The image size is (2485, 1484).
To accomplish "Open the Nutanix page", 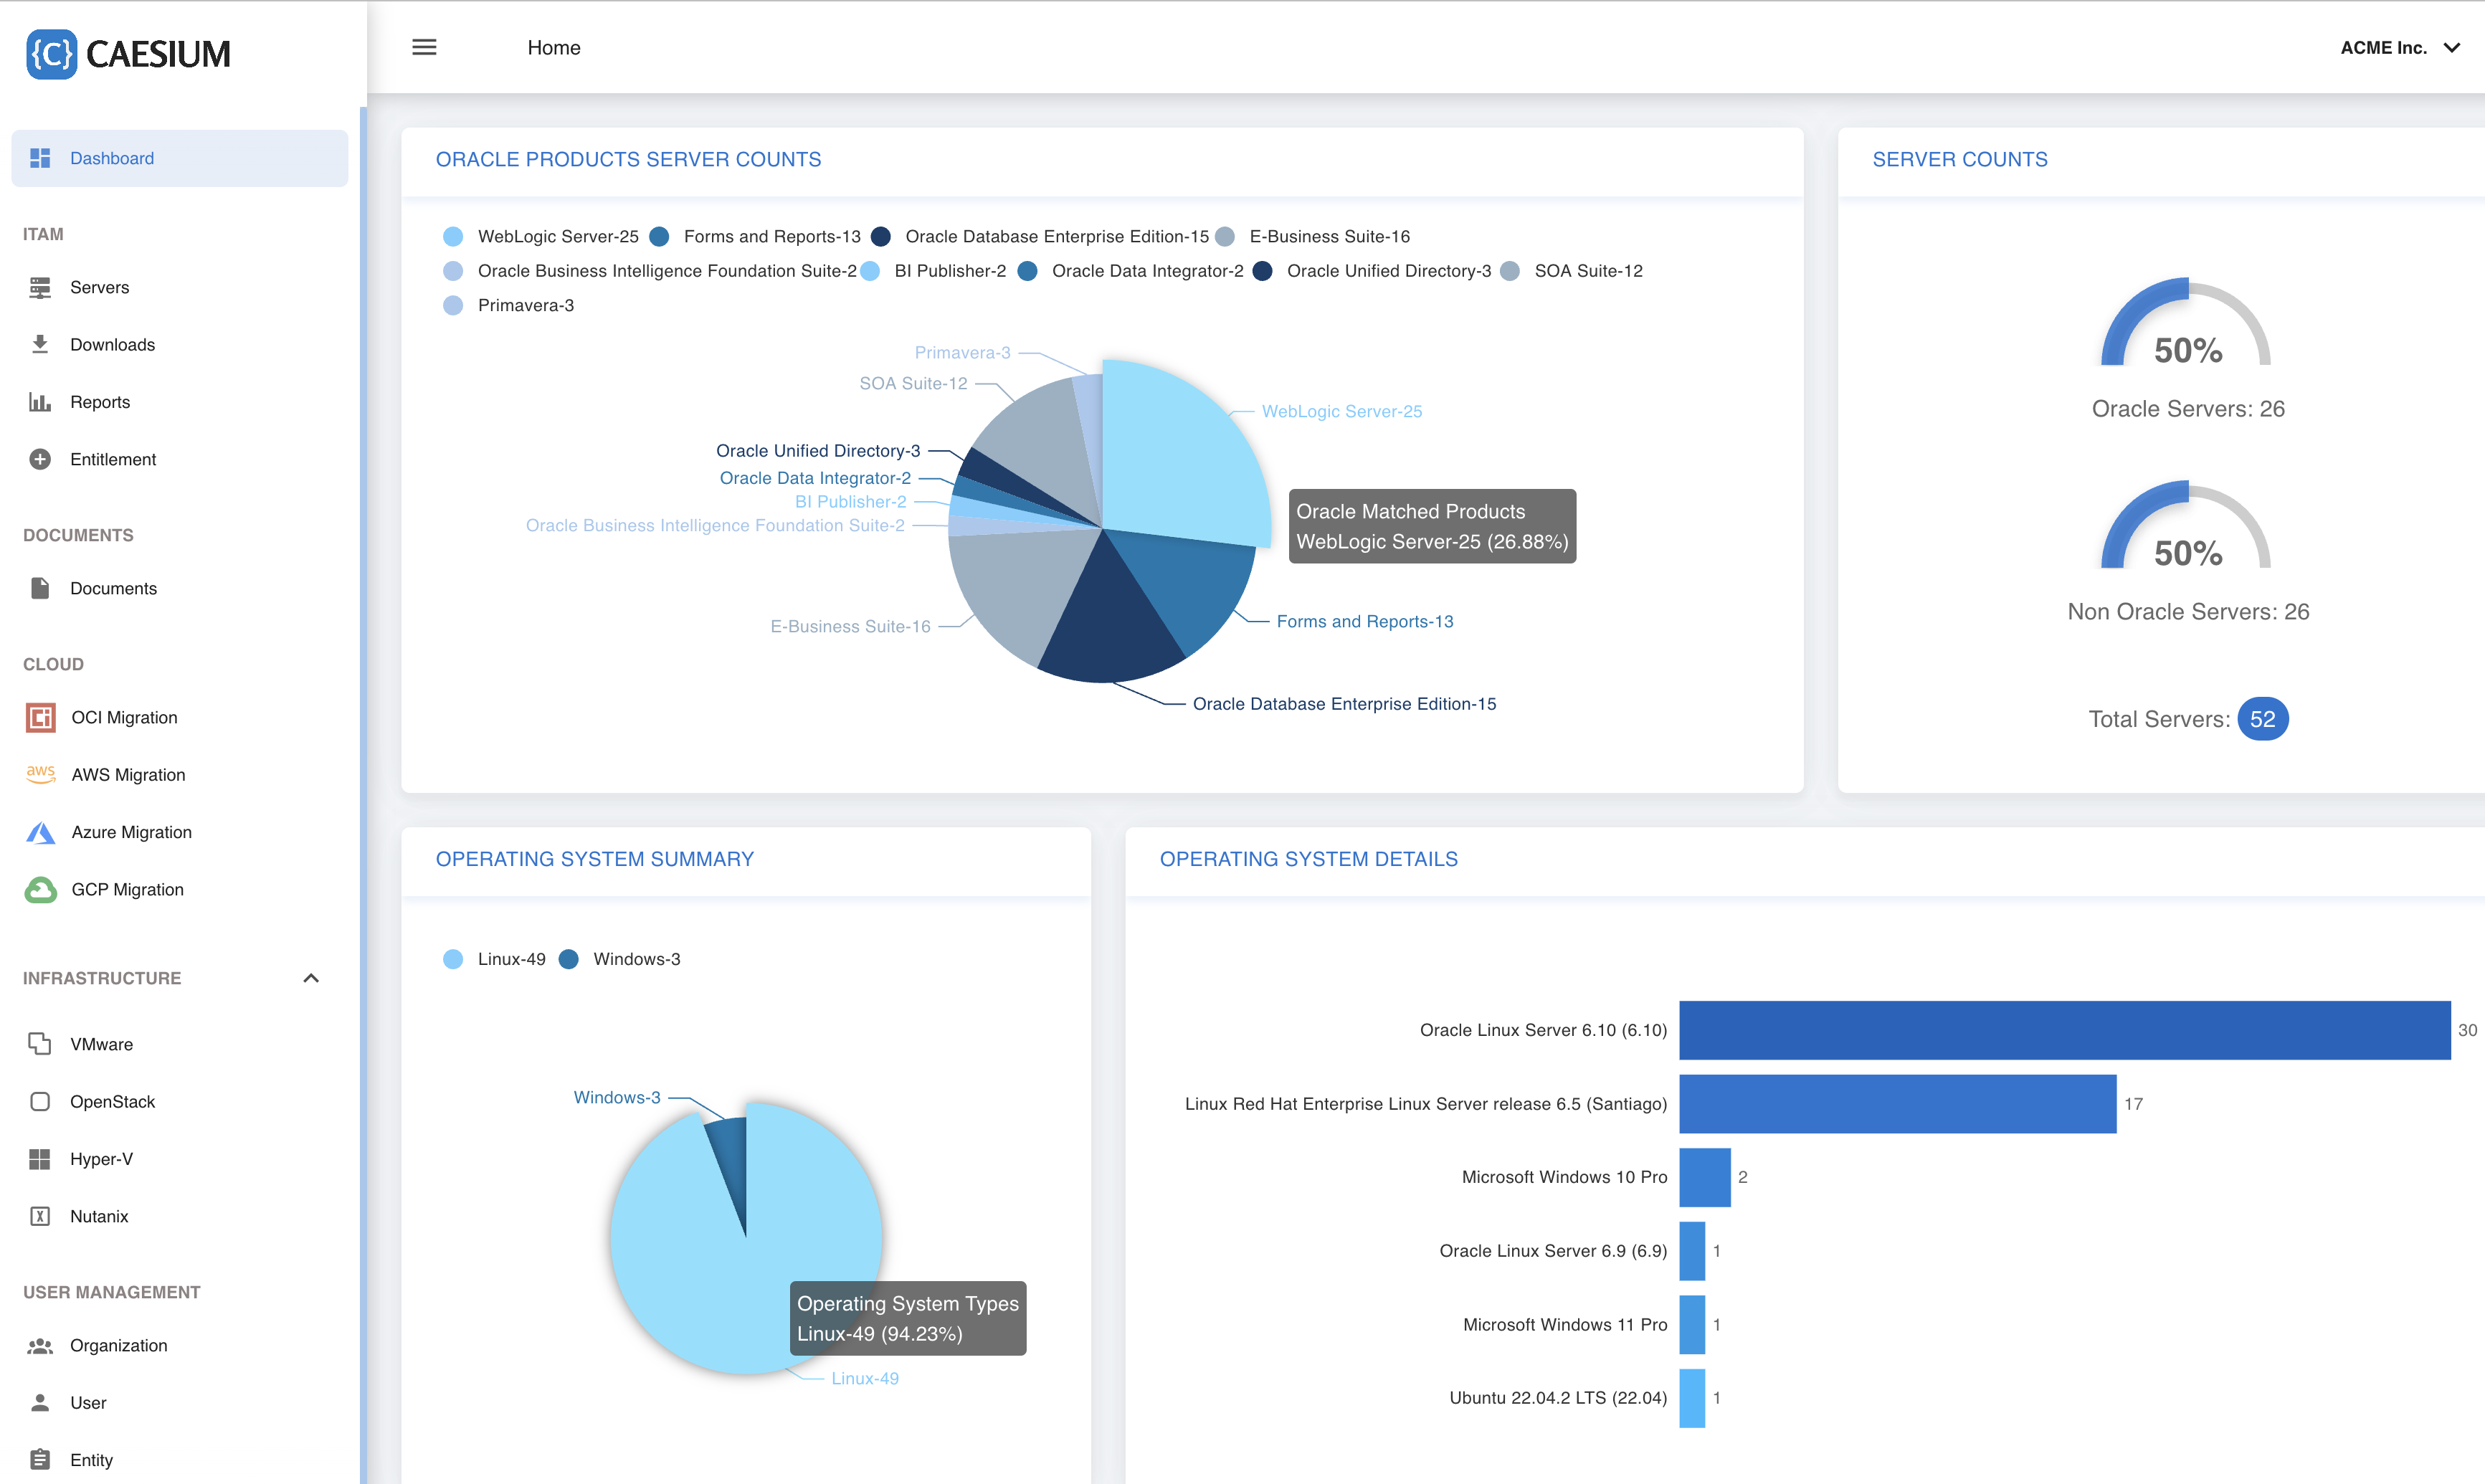I will click(180, 1216).
